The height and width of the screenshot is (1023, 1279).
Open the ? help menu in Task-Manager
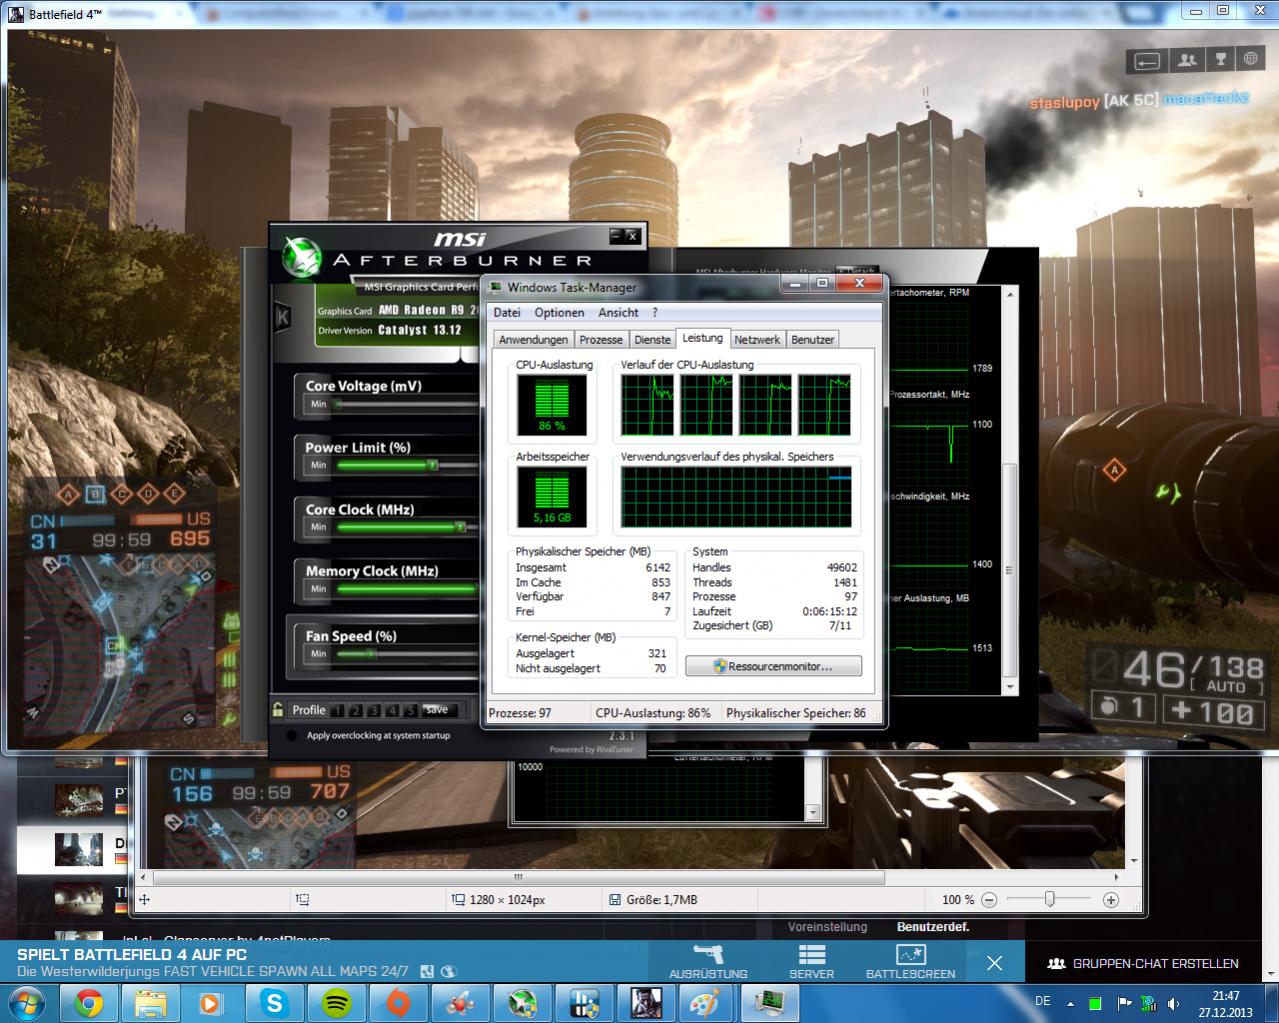point(655,312)
